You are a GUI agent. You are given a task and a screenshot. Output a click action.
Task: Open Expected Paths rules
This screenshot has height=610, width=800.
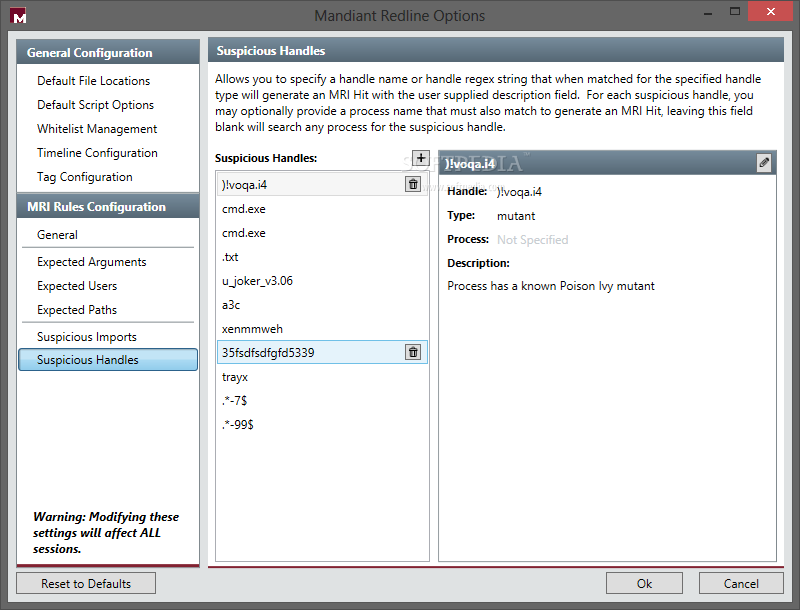77,310
